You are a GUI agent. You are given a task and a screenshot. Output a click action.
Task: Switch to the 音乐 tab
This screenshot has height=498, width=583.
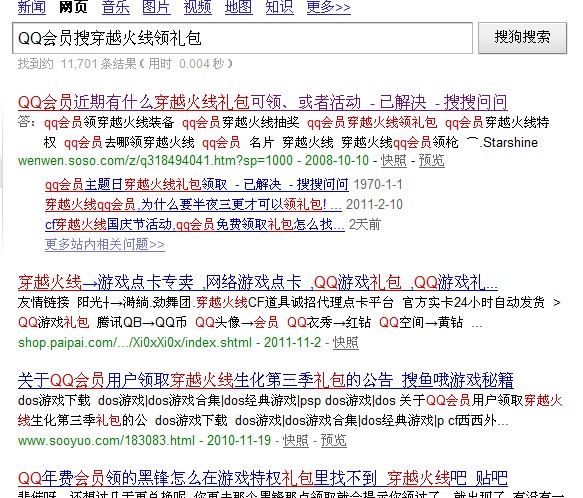pyautogui.click(x=116, y=7)
